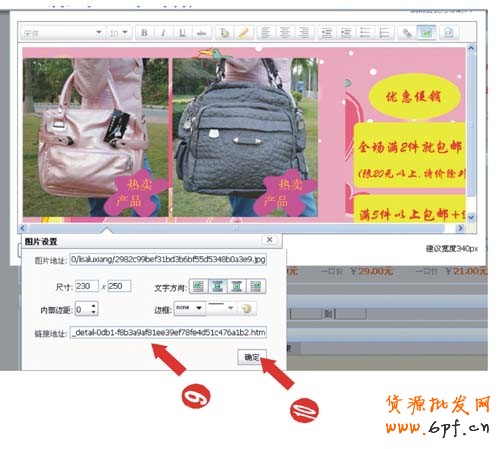Choose fourth text wrap direction option

point(256,286)
